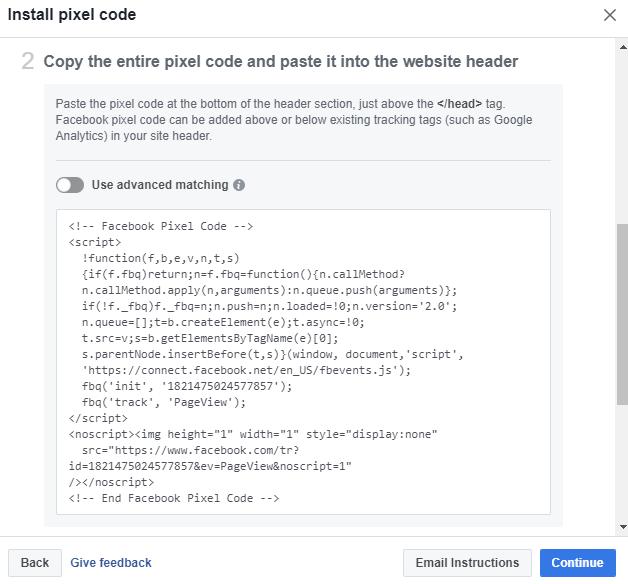This screenshot has height=584, width=628.
Task: Toggle the Use advanced matching switch
Action: tap(70, 185)
